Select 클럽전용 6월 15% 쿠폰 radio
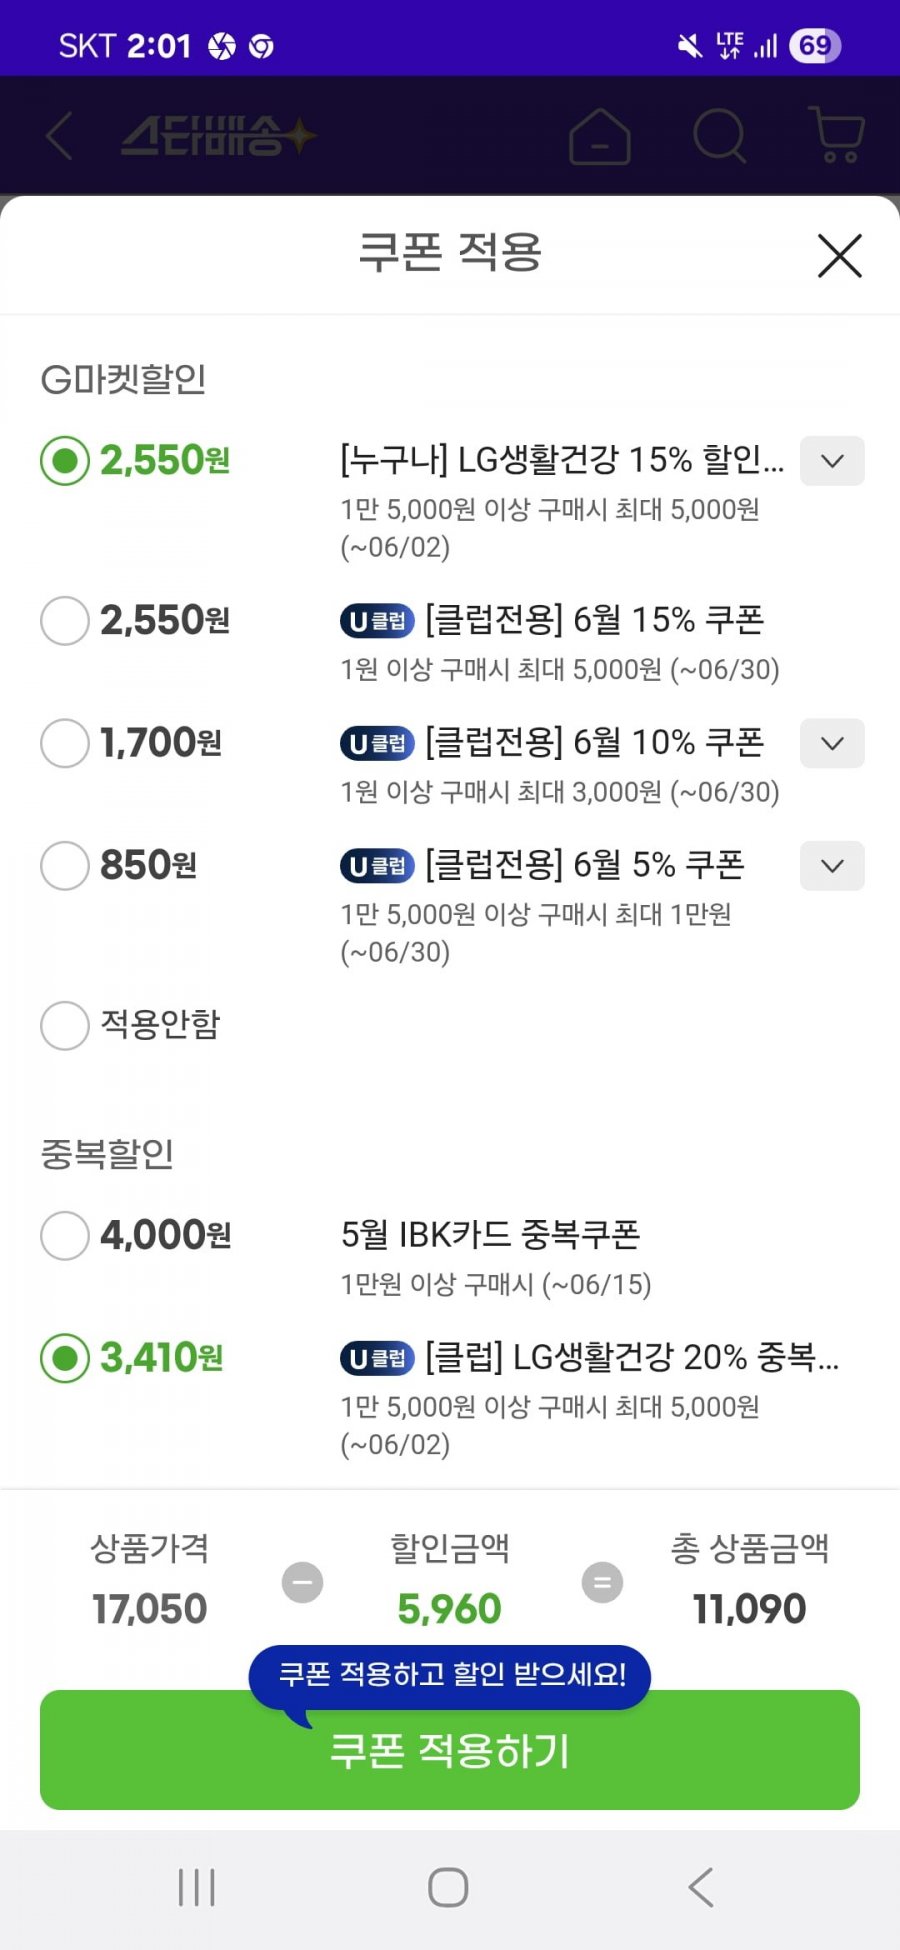Image resolution: width=900 pixels, height=1950 pixels. (65, 621)
